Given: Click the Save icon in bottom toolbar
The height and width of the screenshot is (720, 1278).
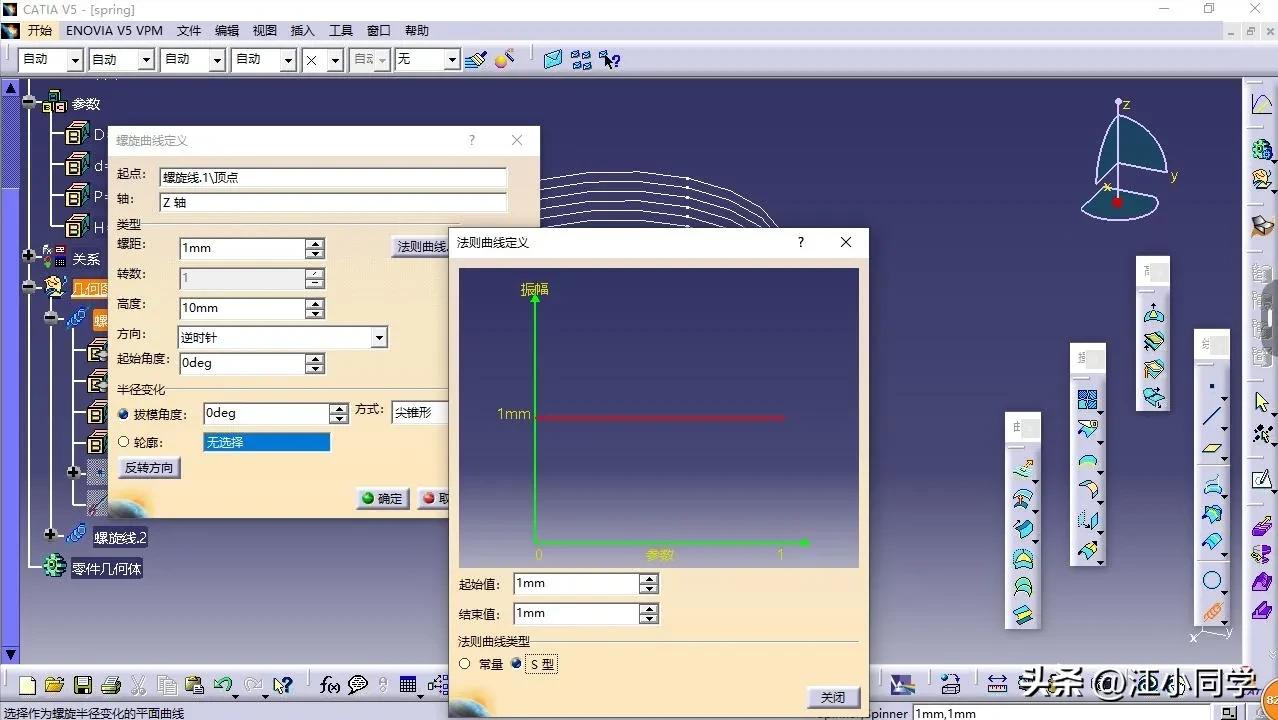Looking at the screenshot, I should [83, 685].
